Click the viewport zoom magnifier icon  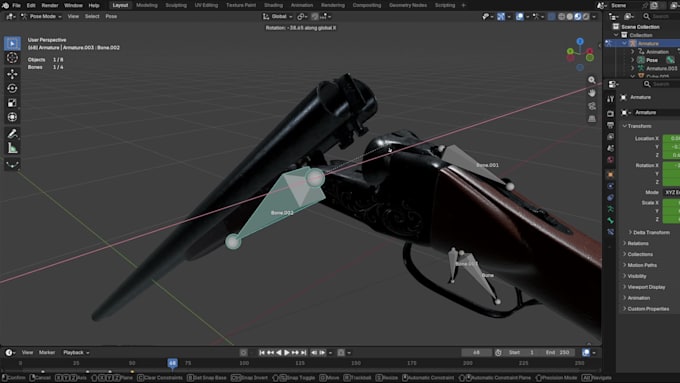coord(592,80)
